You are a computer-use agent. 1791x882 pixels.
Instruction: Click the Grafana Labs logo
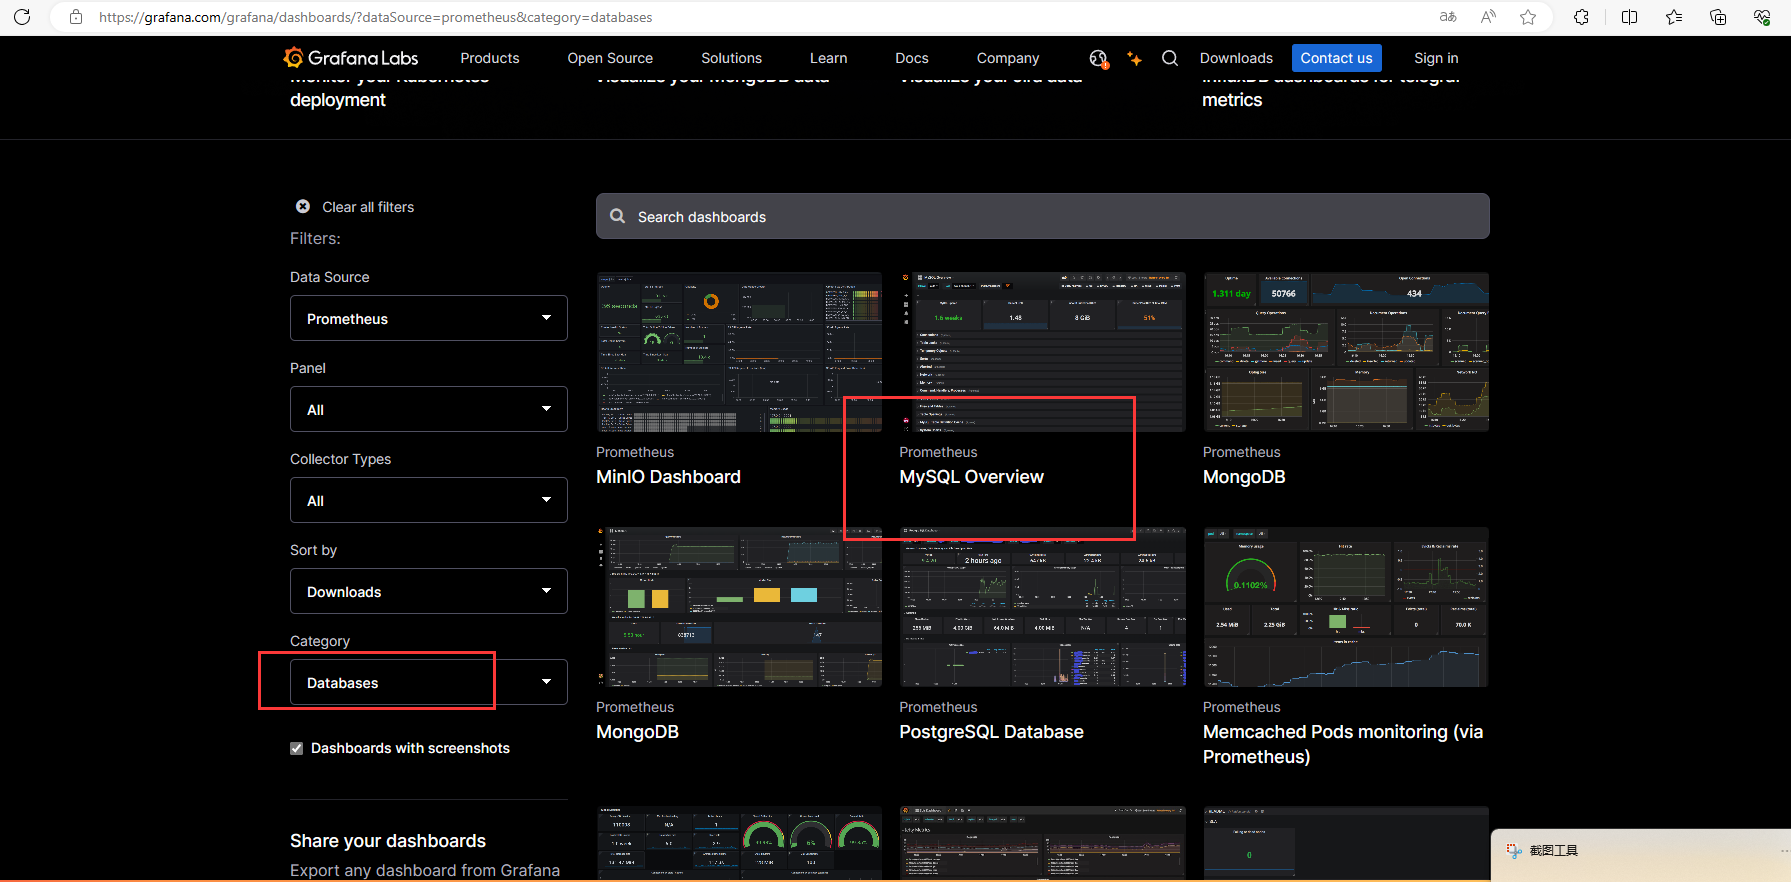[x=351, y=58]
